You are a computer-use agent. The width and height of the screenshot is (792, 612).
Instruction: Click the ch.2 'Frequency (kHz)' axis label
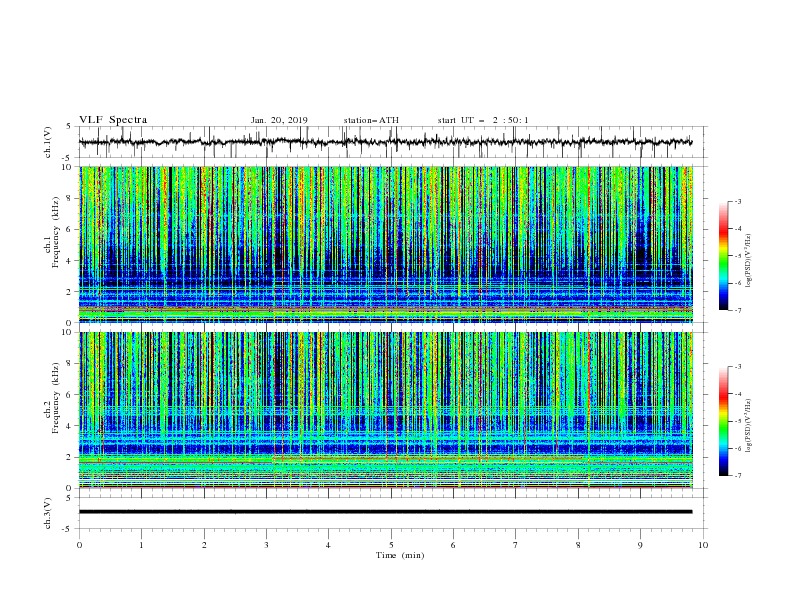coord(56,398)
